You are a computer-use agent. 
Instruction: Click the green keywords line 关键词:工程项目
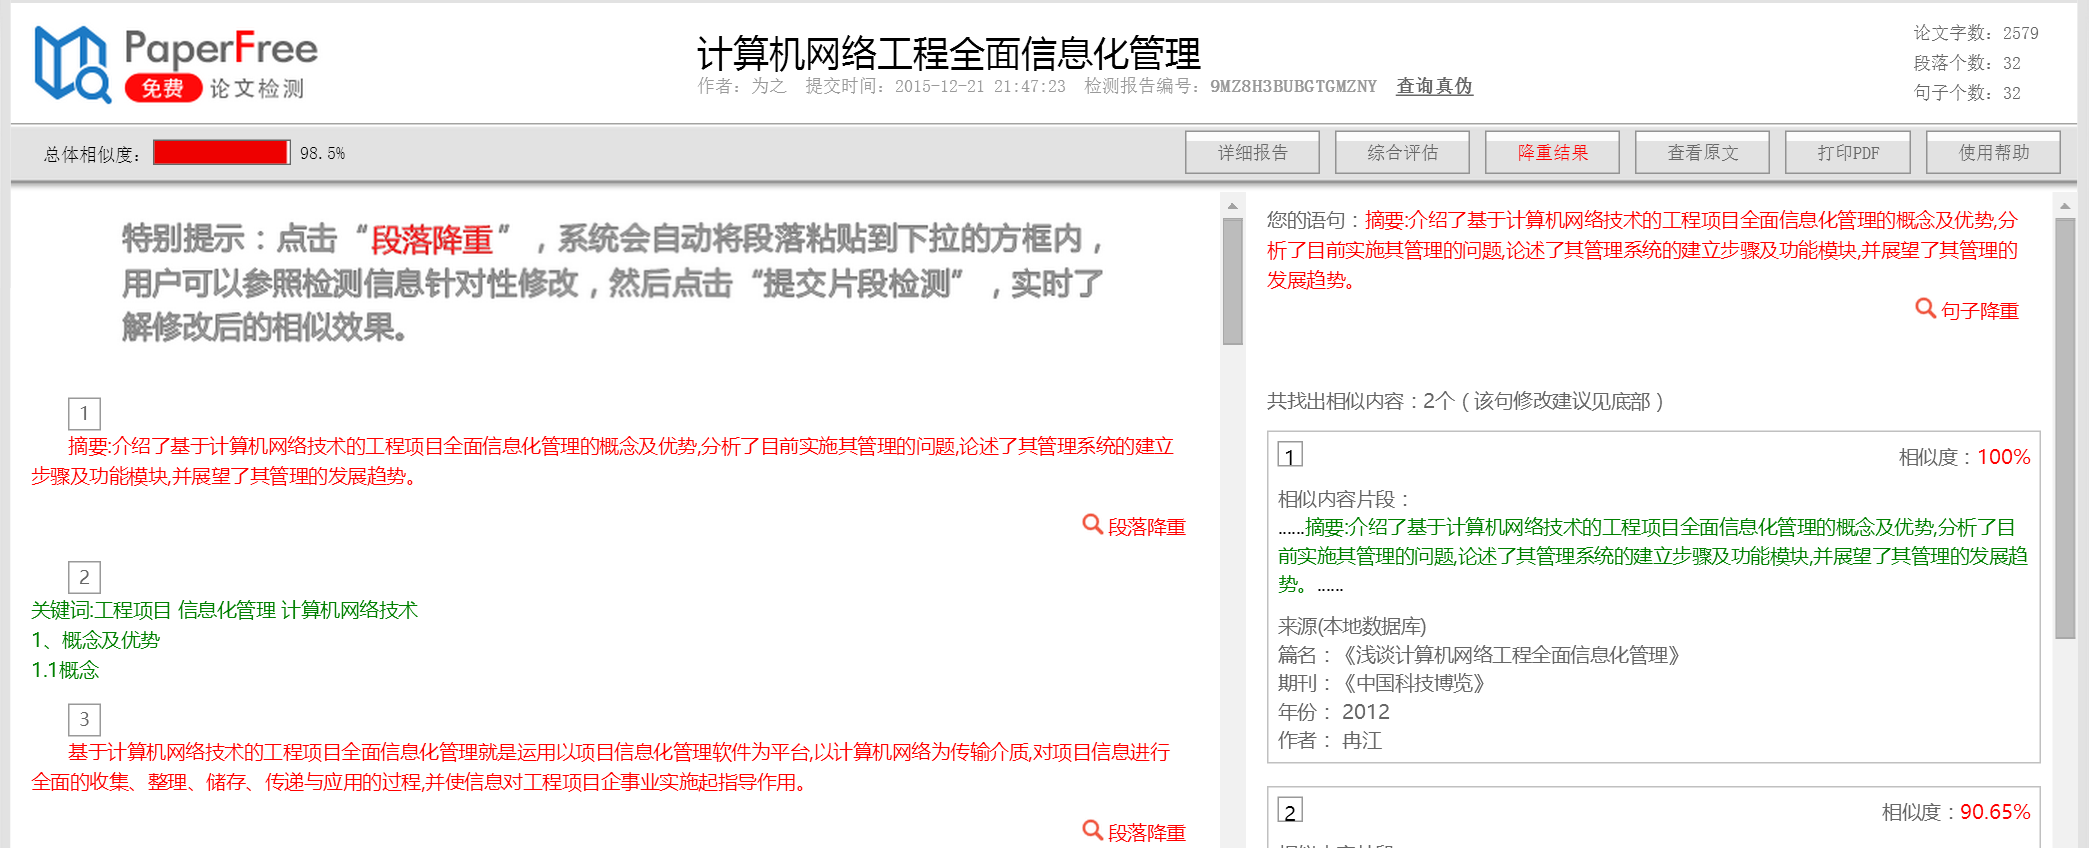coord(224,610)
